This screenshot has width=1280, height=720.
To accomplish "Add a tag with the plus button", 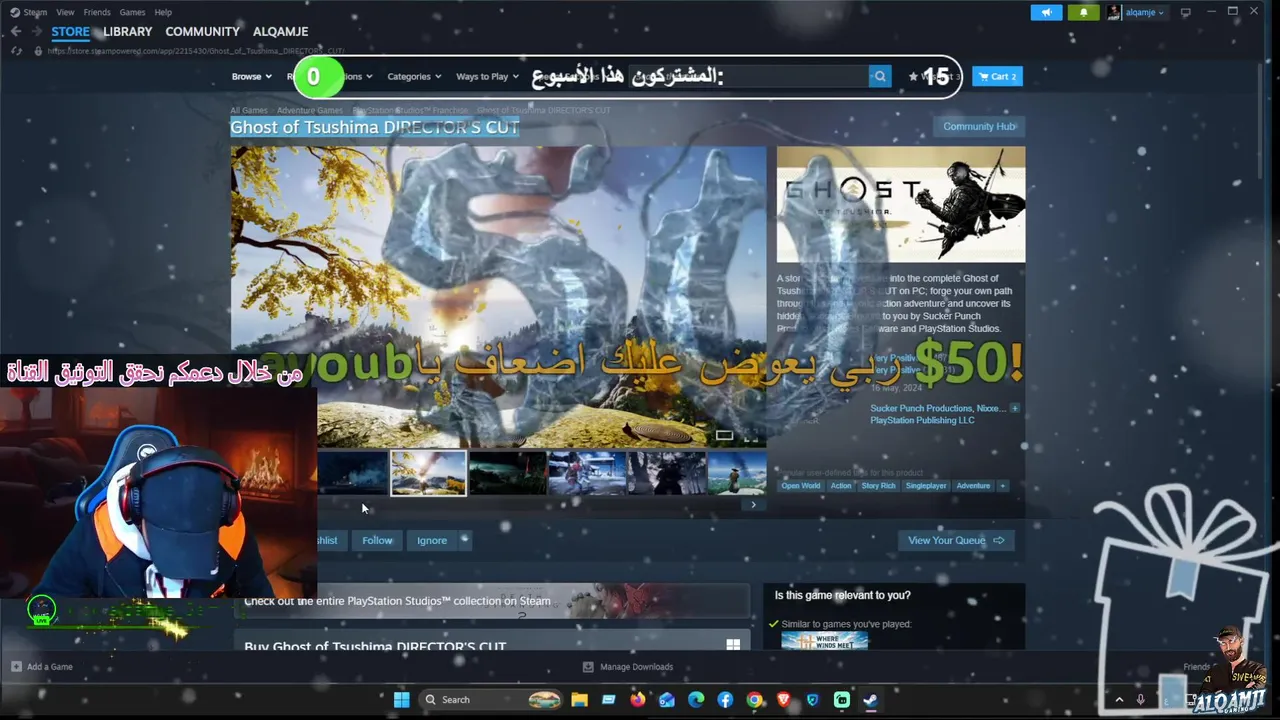I will coord(1003,486).
